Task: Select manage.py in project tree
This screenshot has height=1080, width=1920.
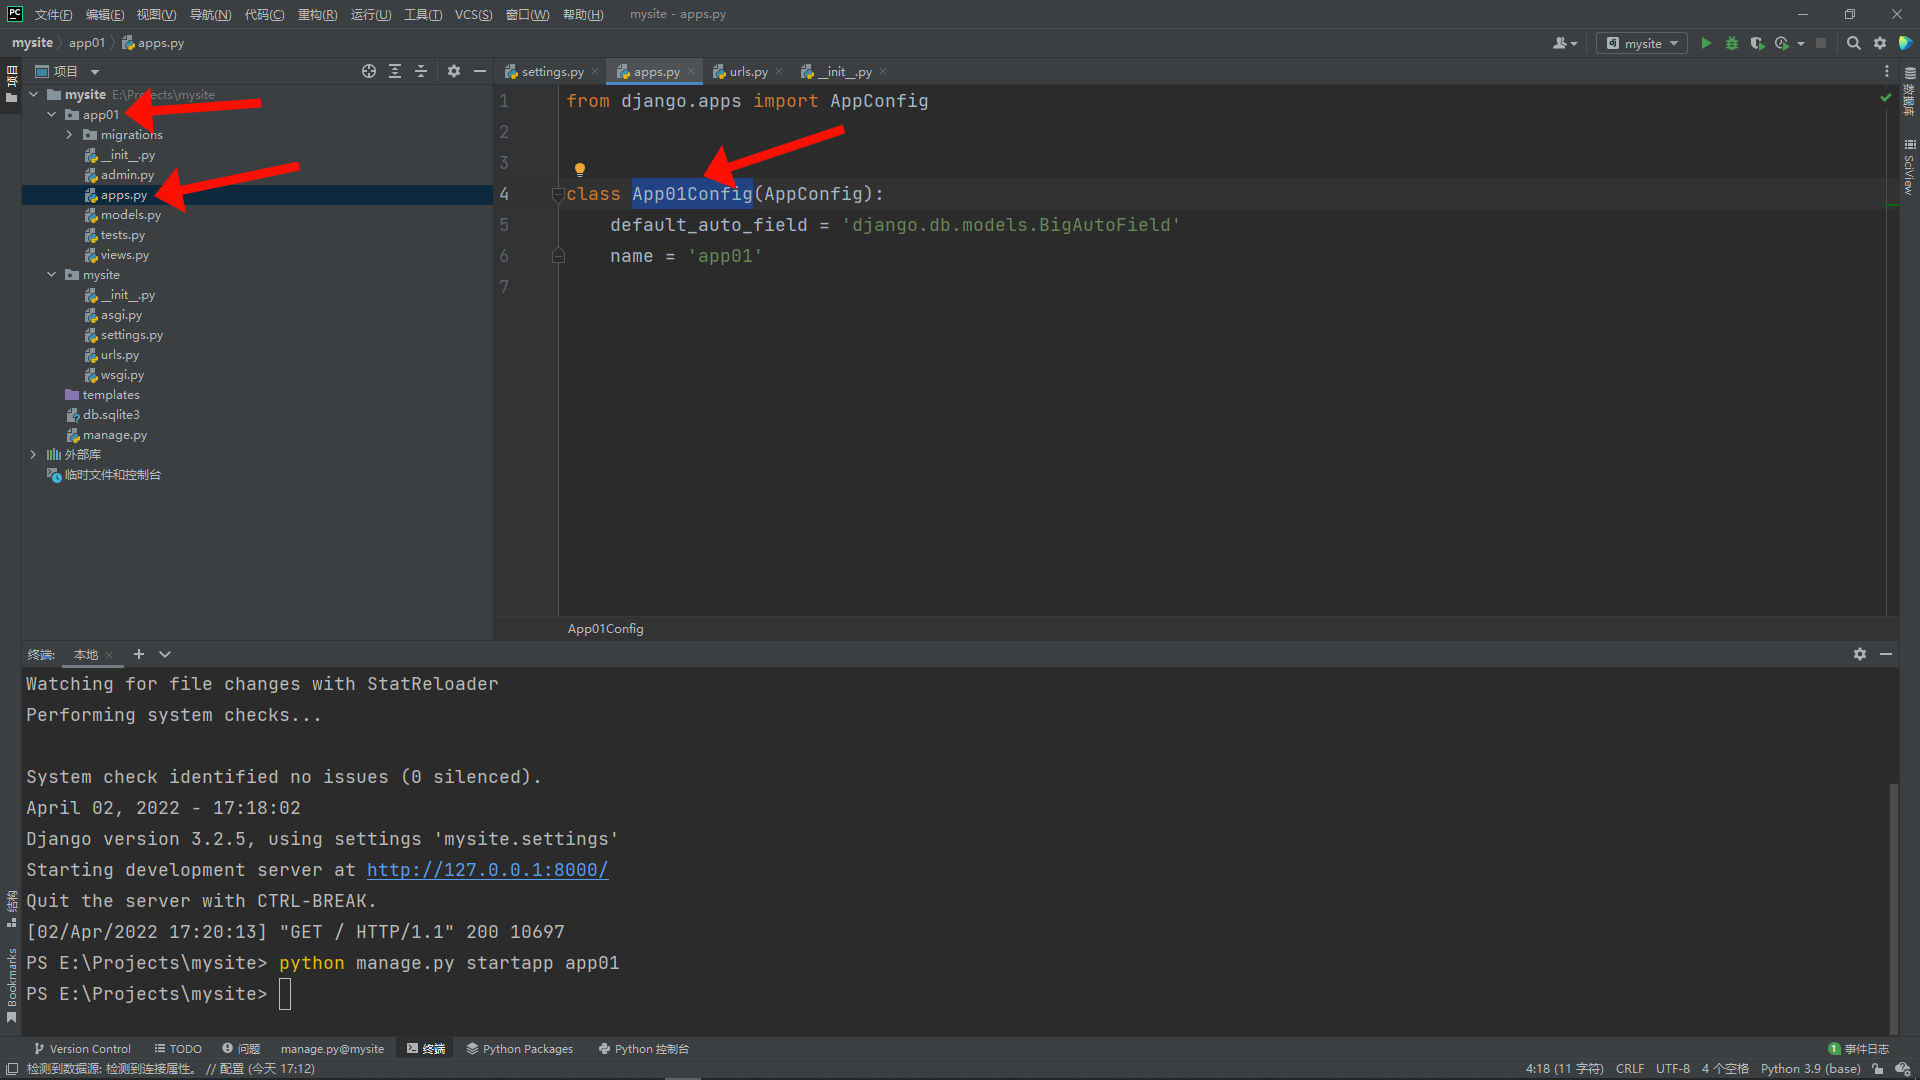Action: point(114,435)
